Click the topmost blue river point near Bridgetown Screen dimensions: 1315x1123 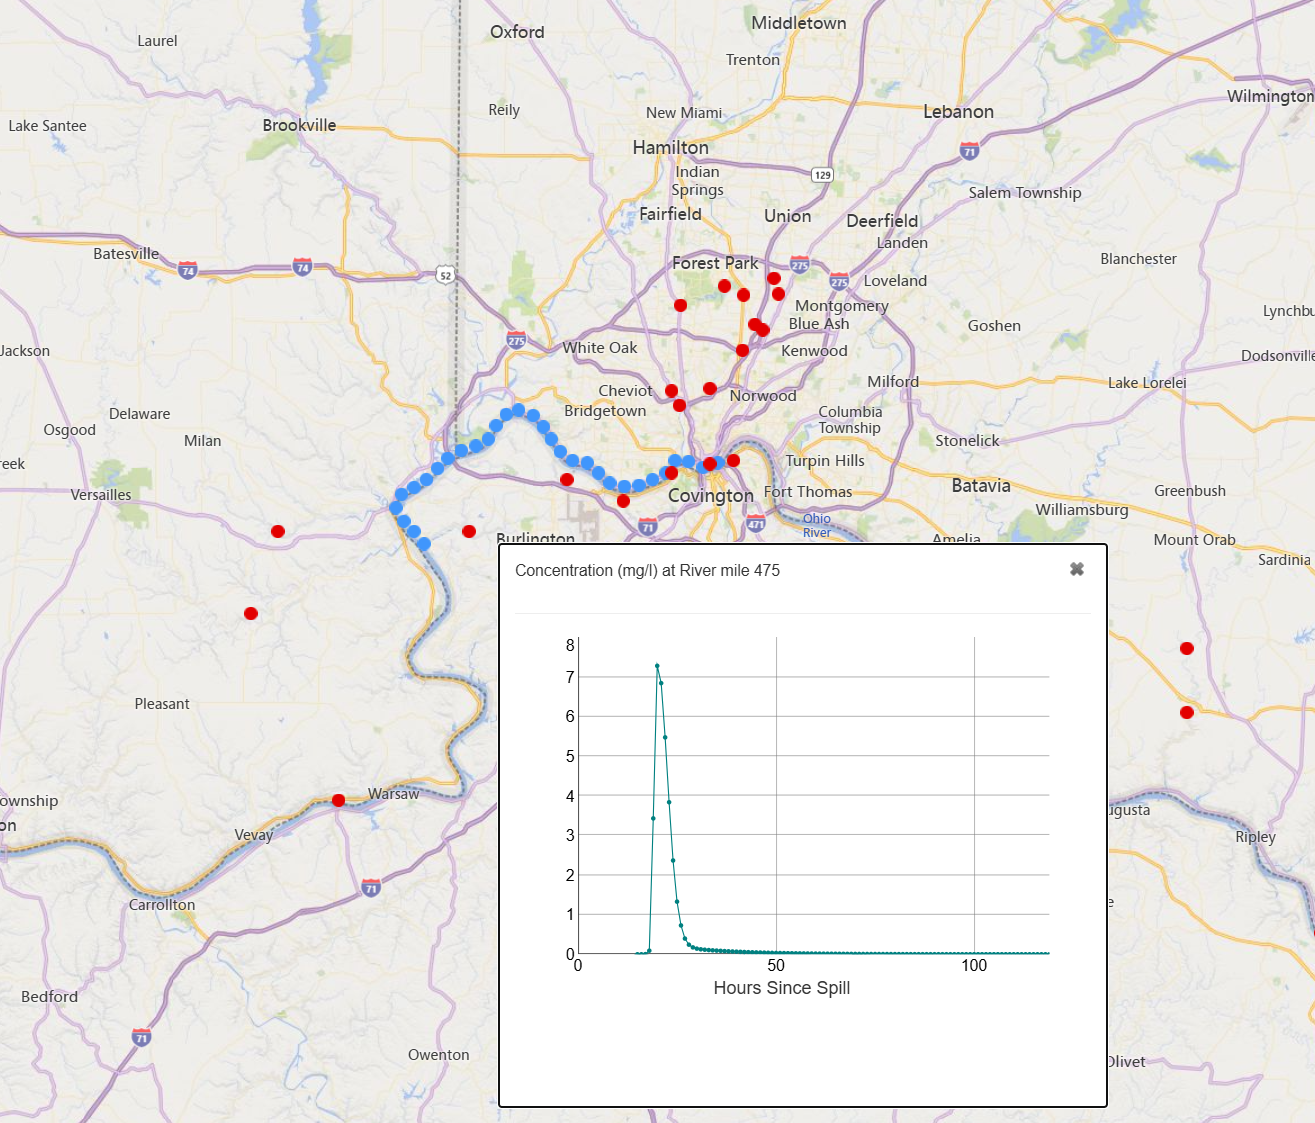pos(518,410)
